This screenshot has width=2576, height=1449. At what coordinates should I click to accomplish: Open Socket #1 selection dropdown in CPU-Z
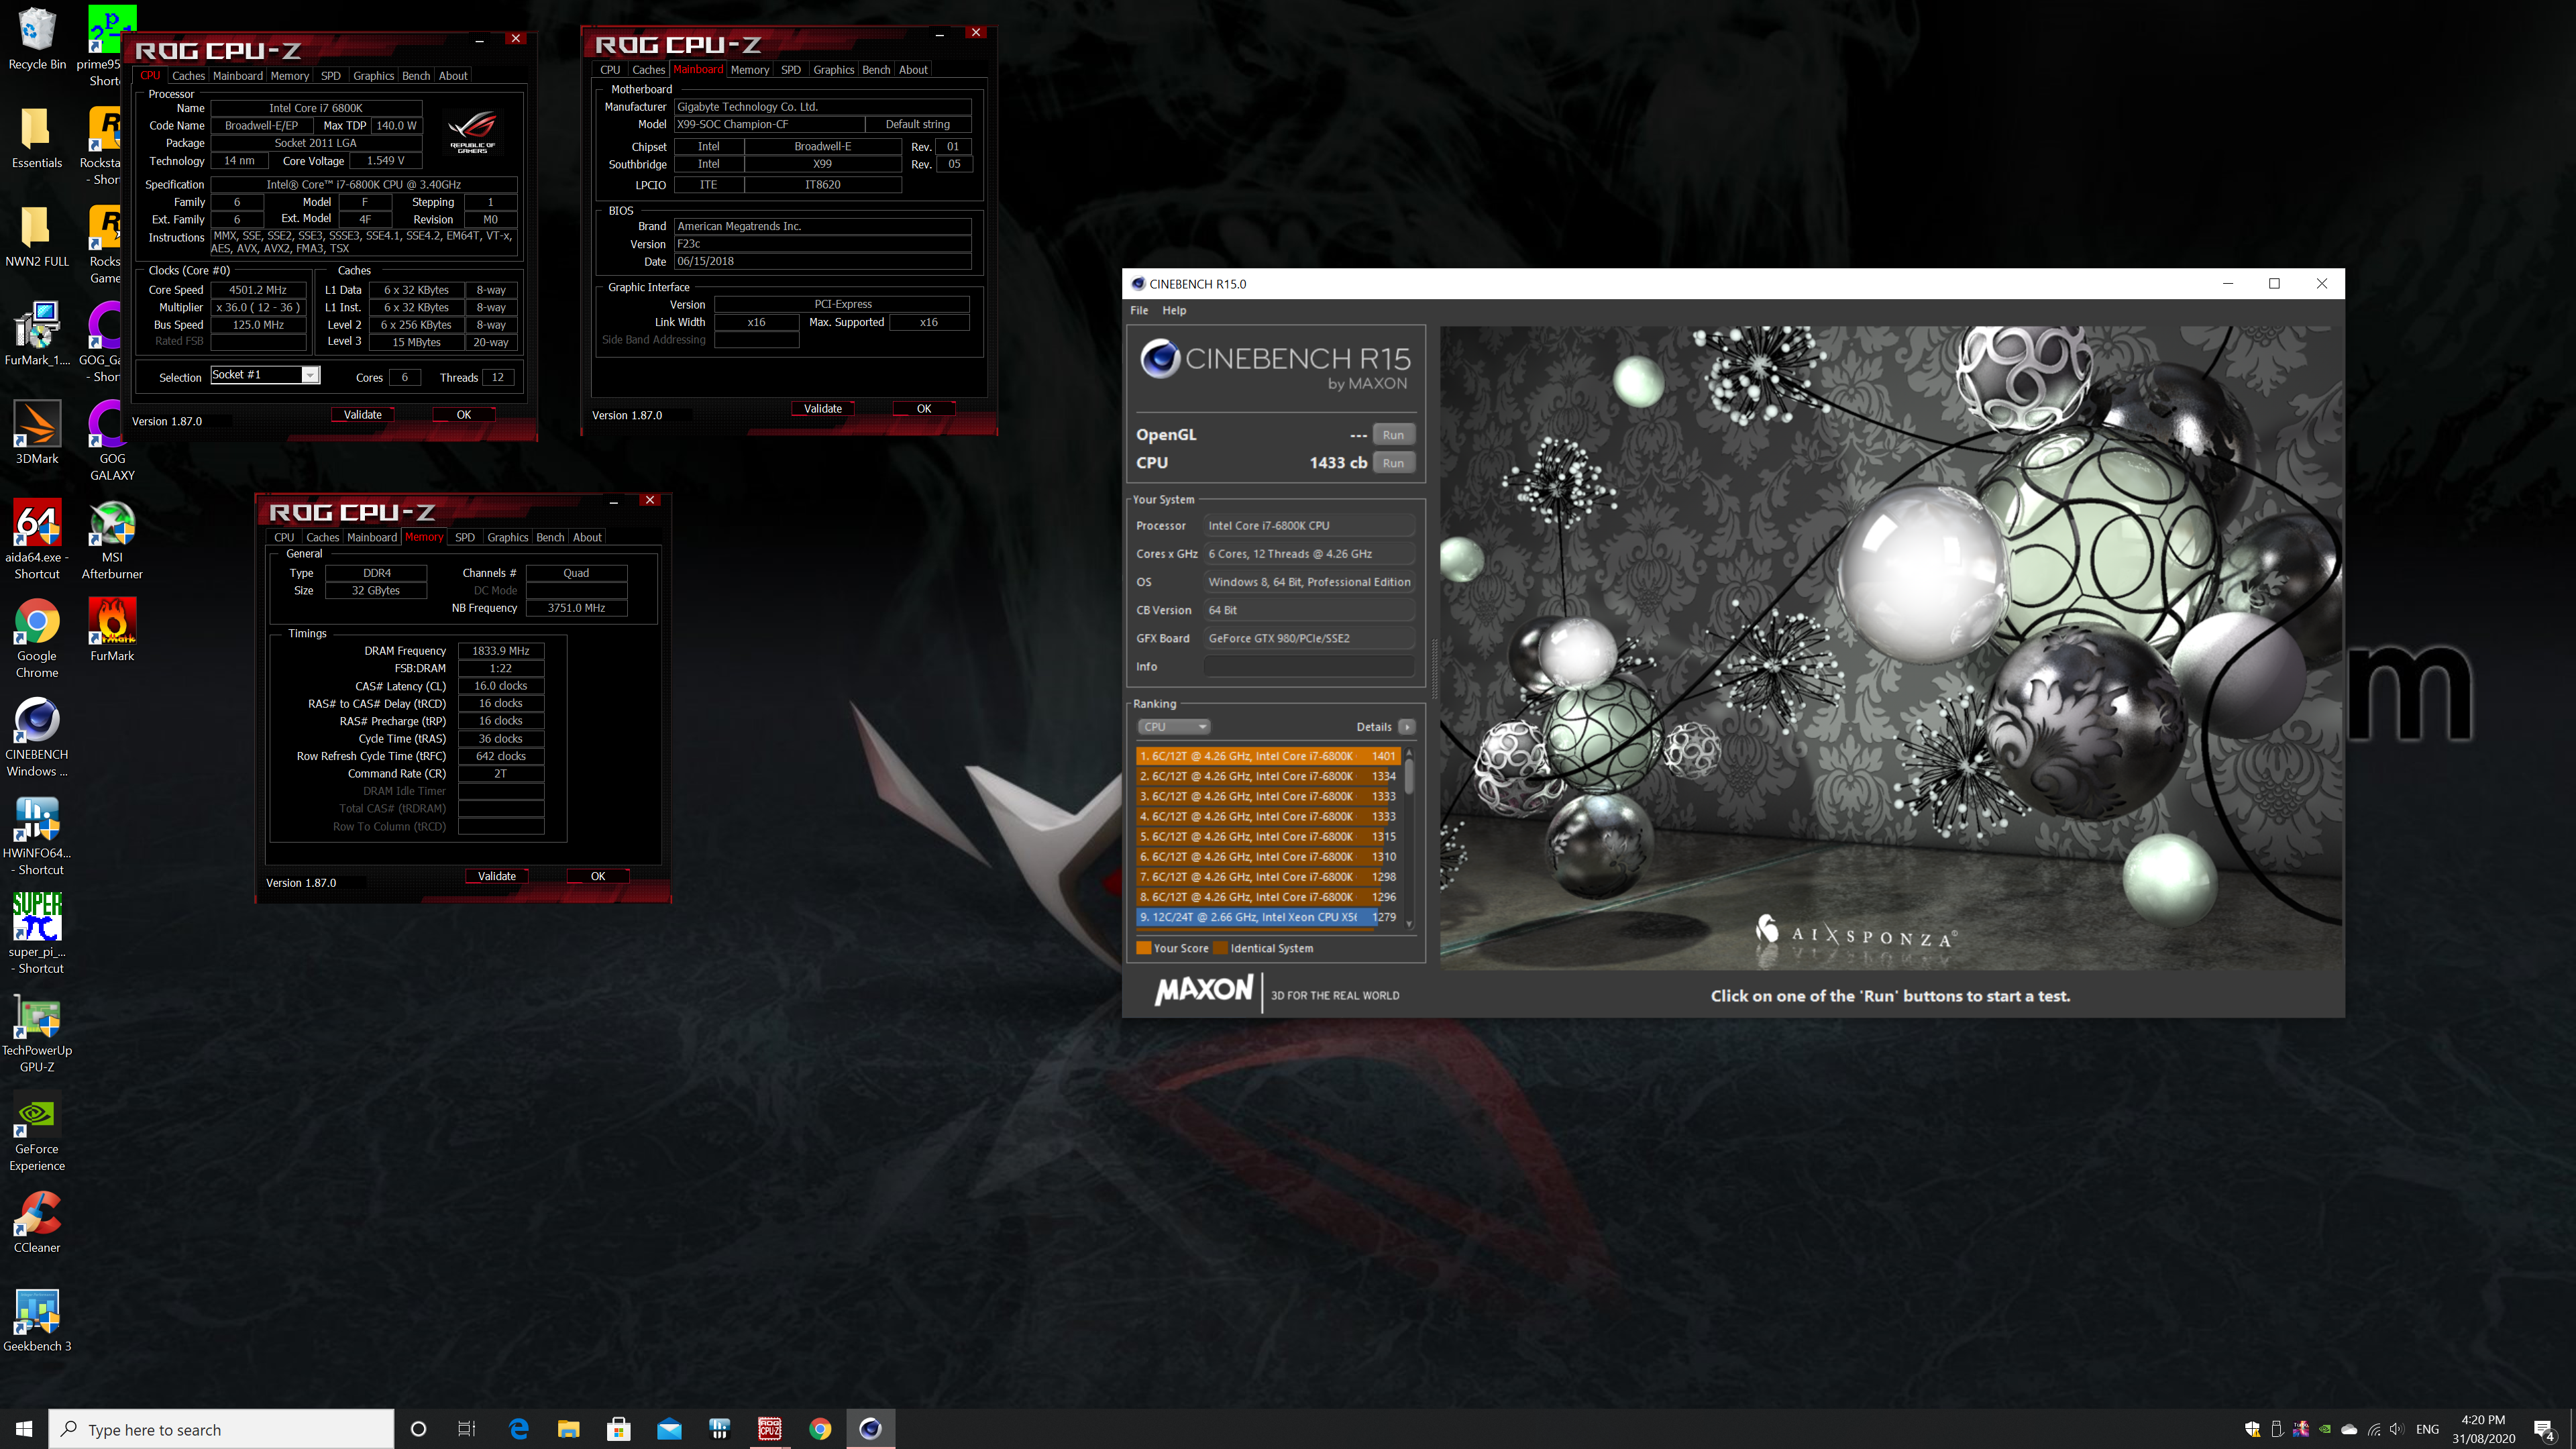tap(265, 375)
